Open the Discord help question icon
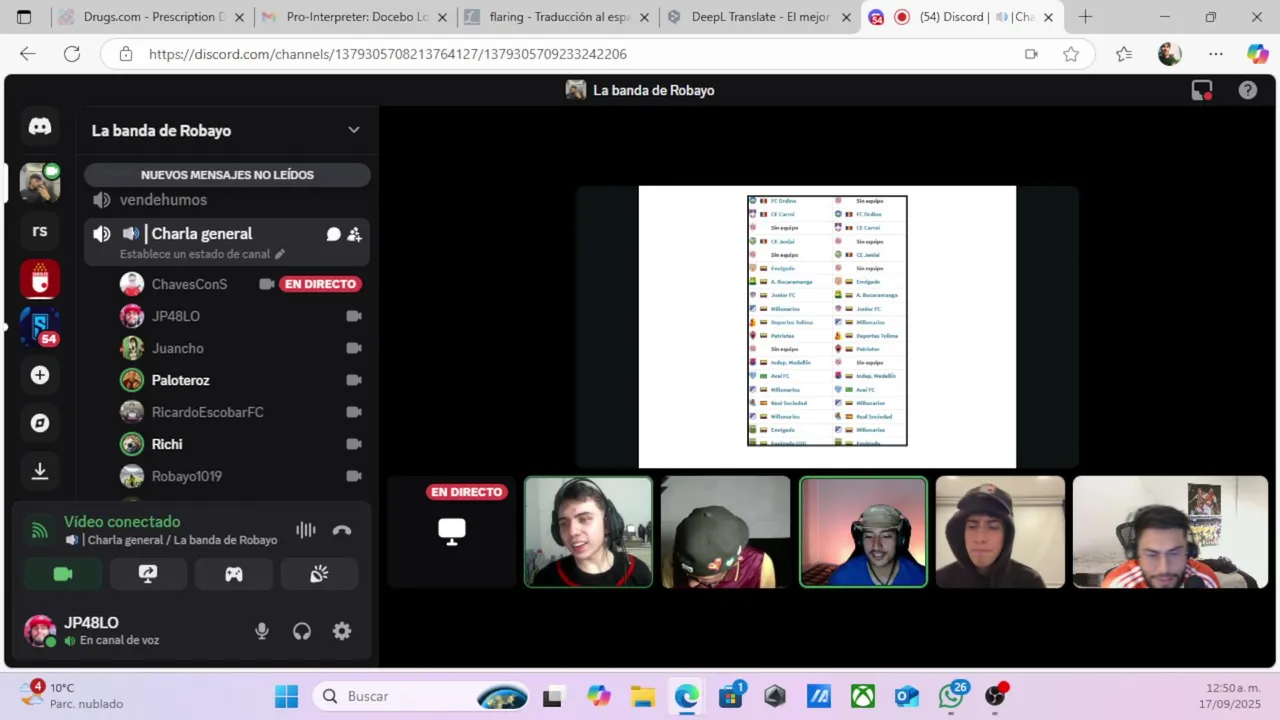Viewport: 1280px width, 720px height. tap(1248, 90)
